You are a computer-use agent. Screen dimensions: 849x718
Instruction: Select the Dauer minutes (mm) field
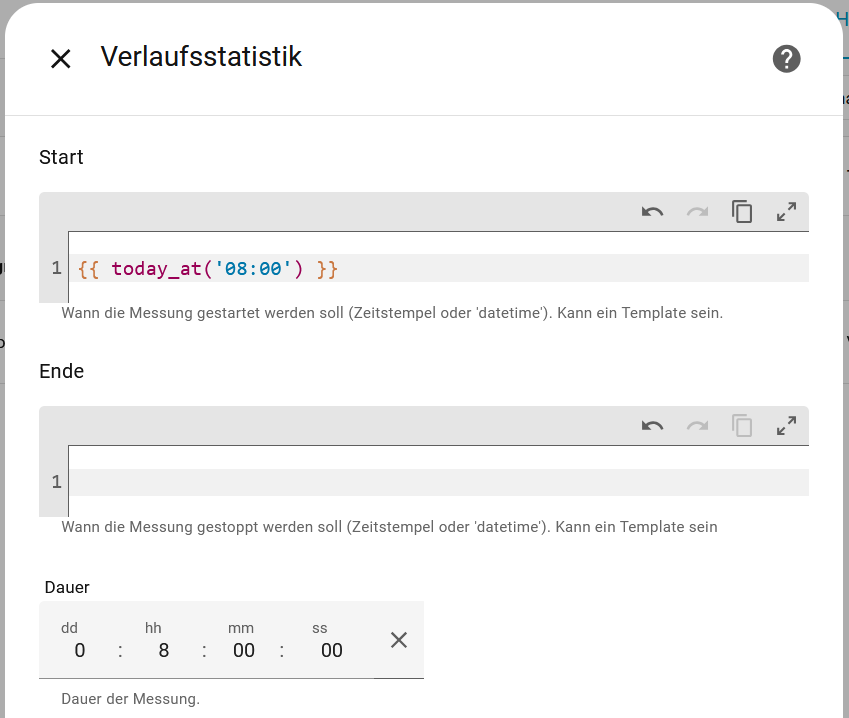(243, 650)
